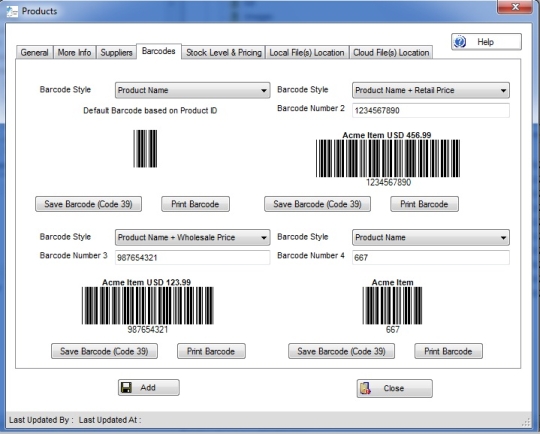Print the default Product ID barcode

195,204
